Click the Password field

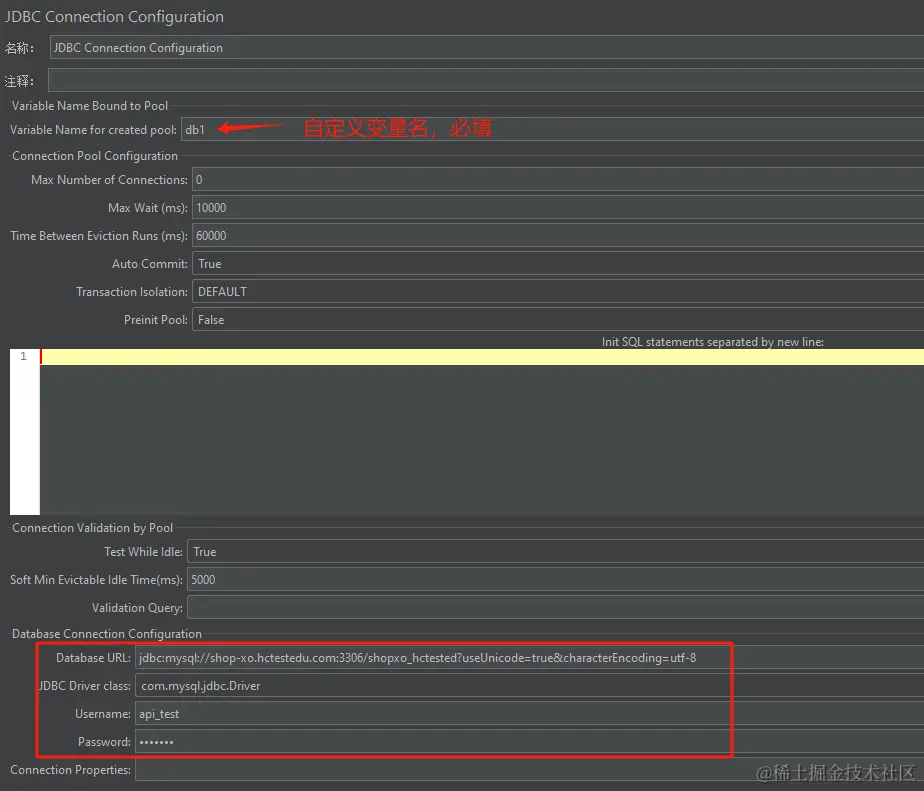click(529, 741)
